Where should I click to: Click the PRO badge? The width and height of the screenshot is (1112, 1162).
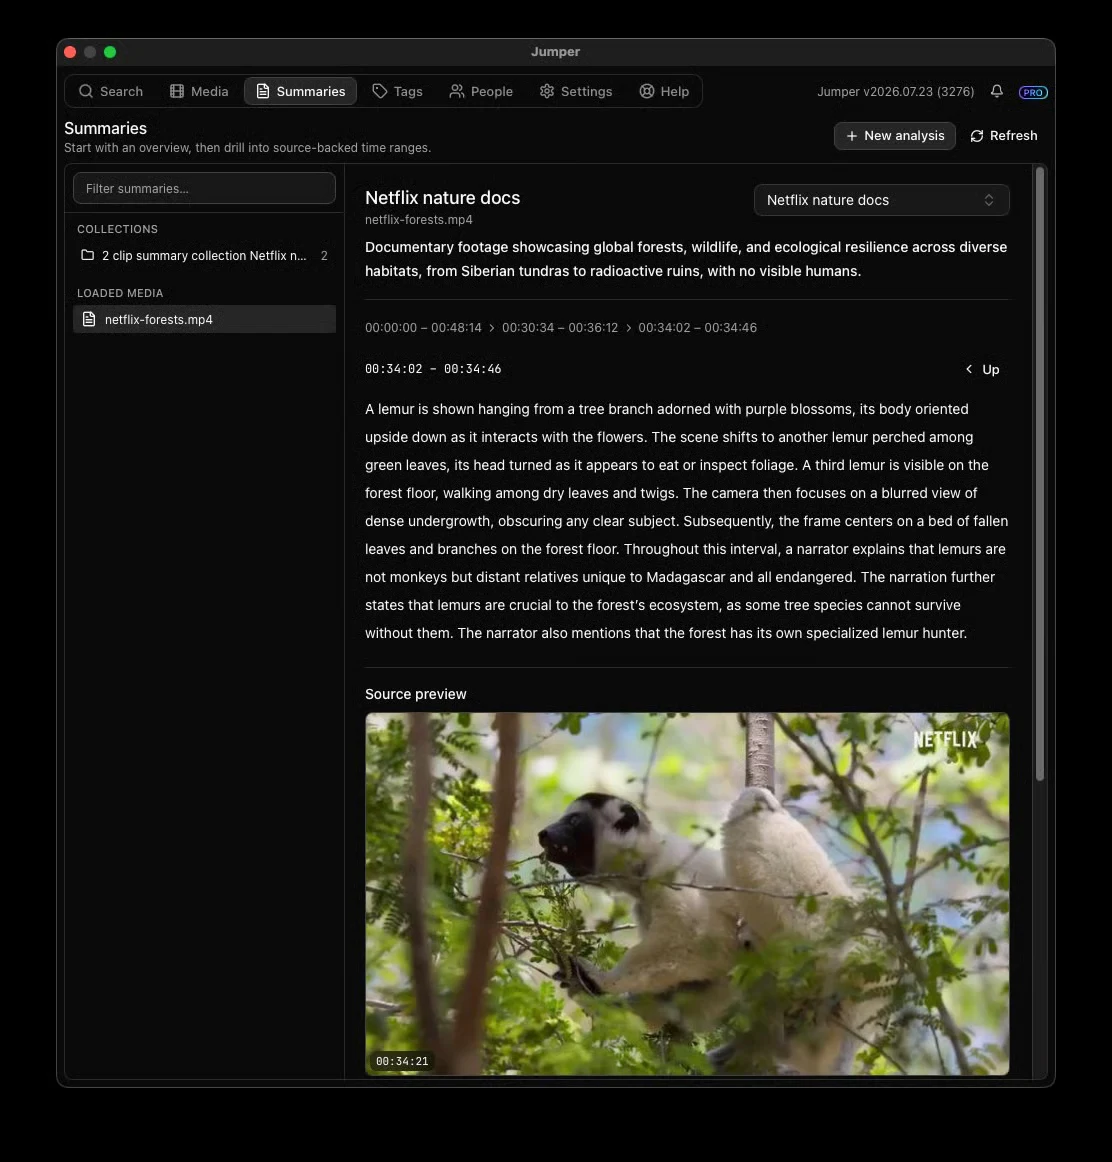[x=1033, y=92]
